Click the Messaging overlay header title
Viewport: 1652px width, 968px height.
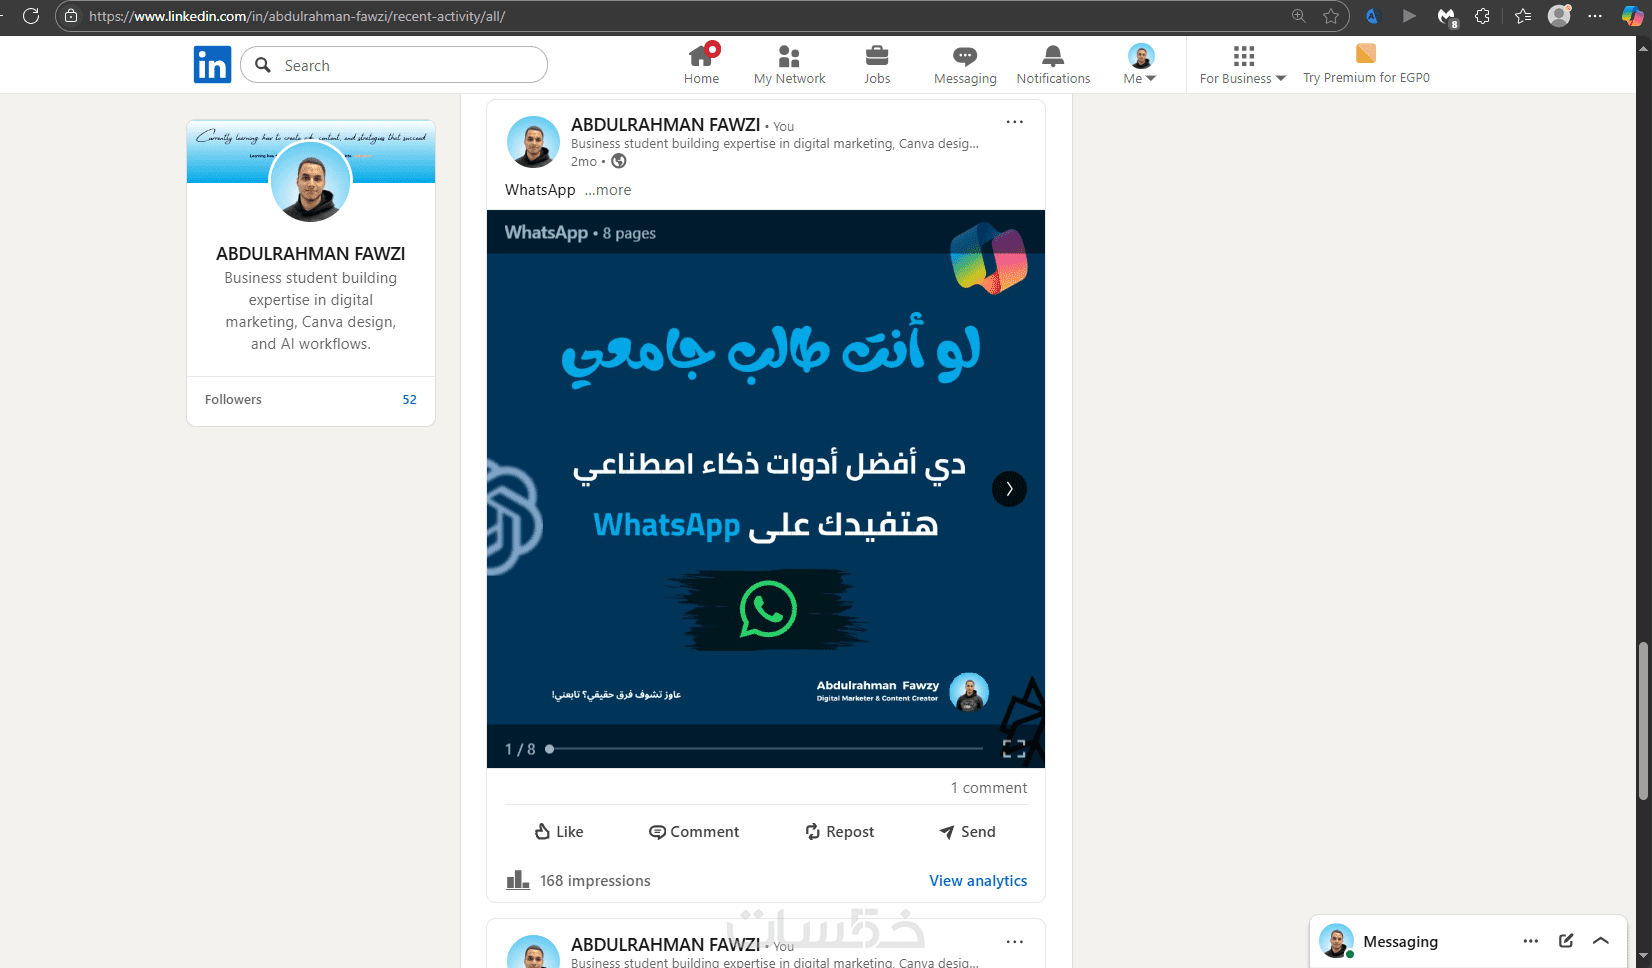tap(1401, 942)
